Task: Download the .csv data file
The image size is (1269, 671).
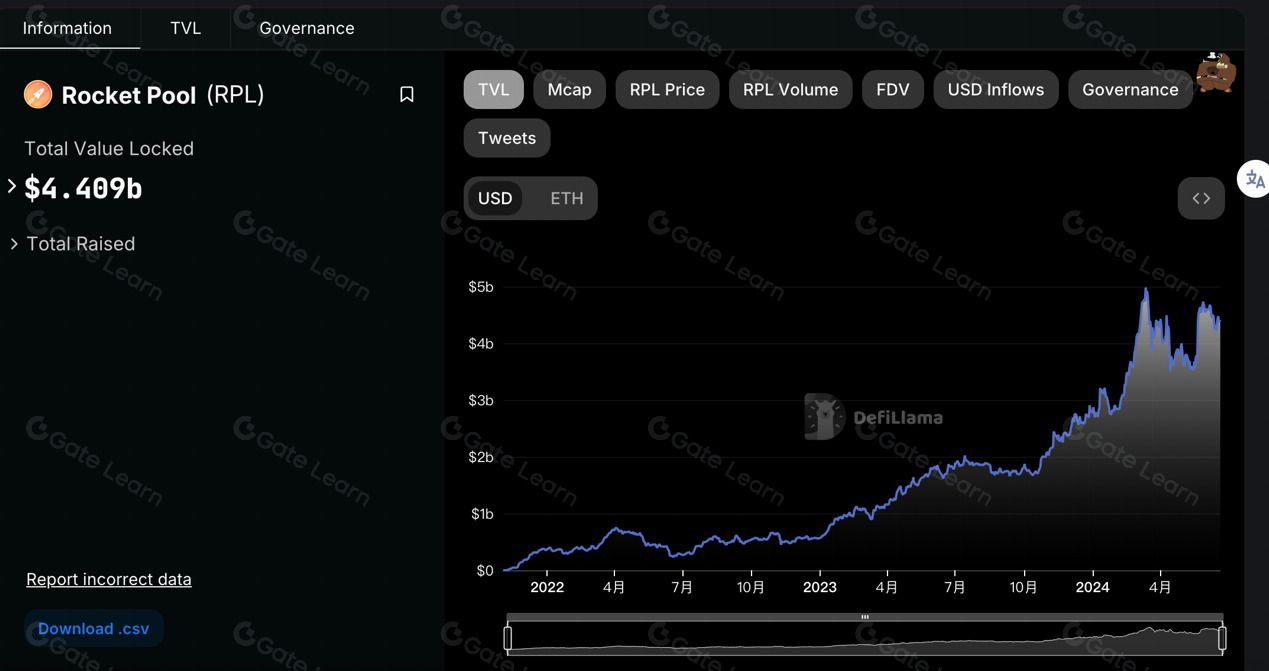Action: pyautogui.click(x=94, y=629)
